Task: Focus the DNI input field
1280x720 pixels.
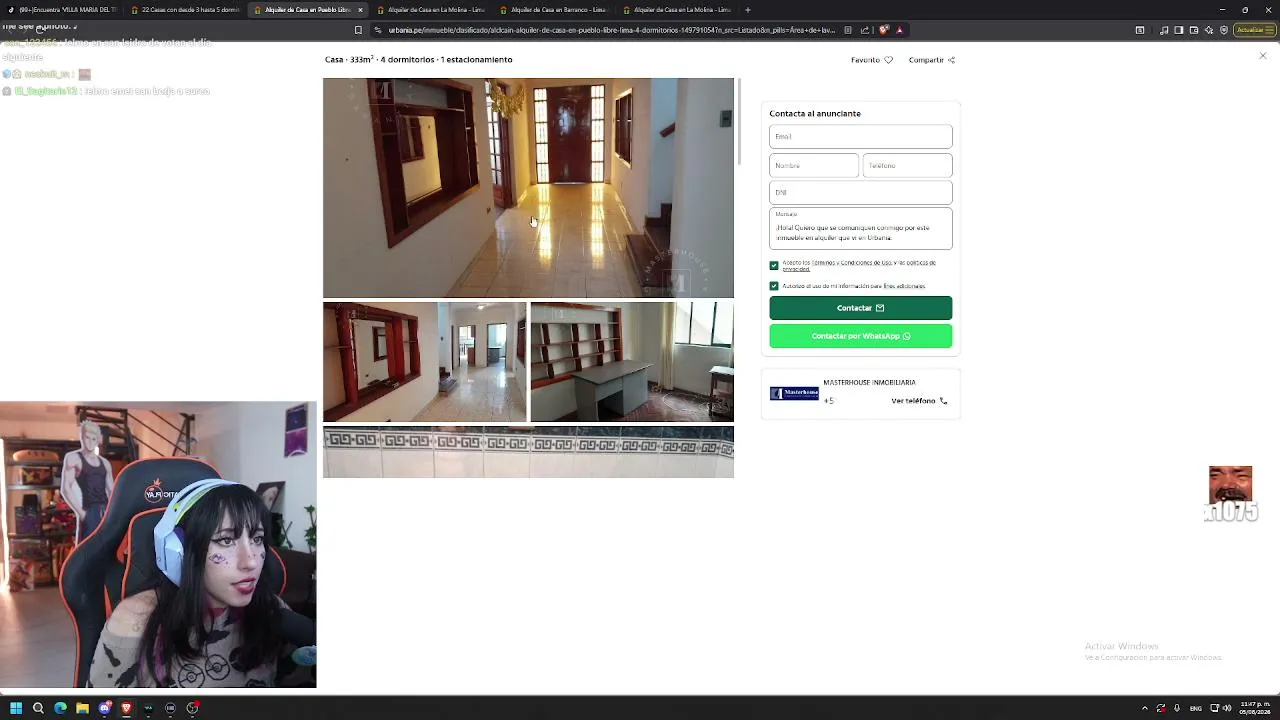Action: coord(860,192)
